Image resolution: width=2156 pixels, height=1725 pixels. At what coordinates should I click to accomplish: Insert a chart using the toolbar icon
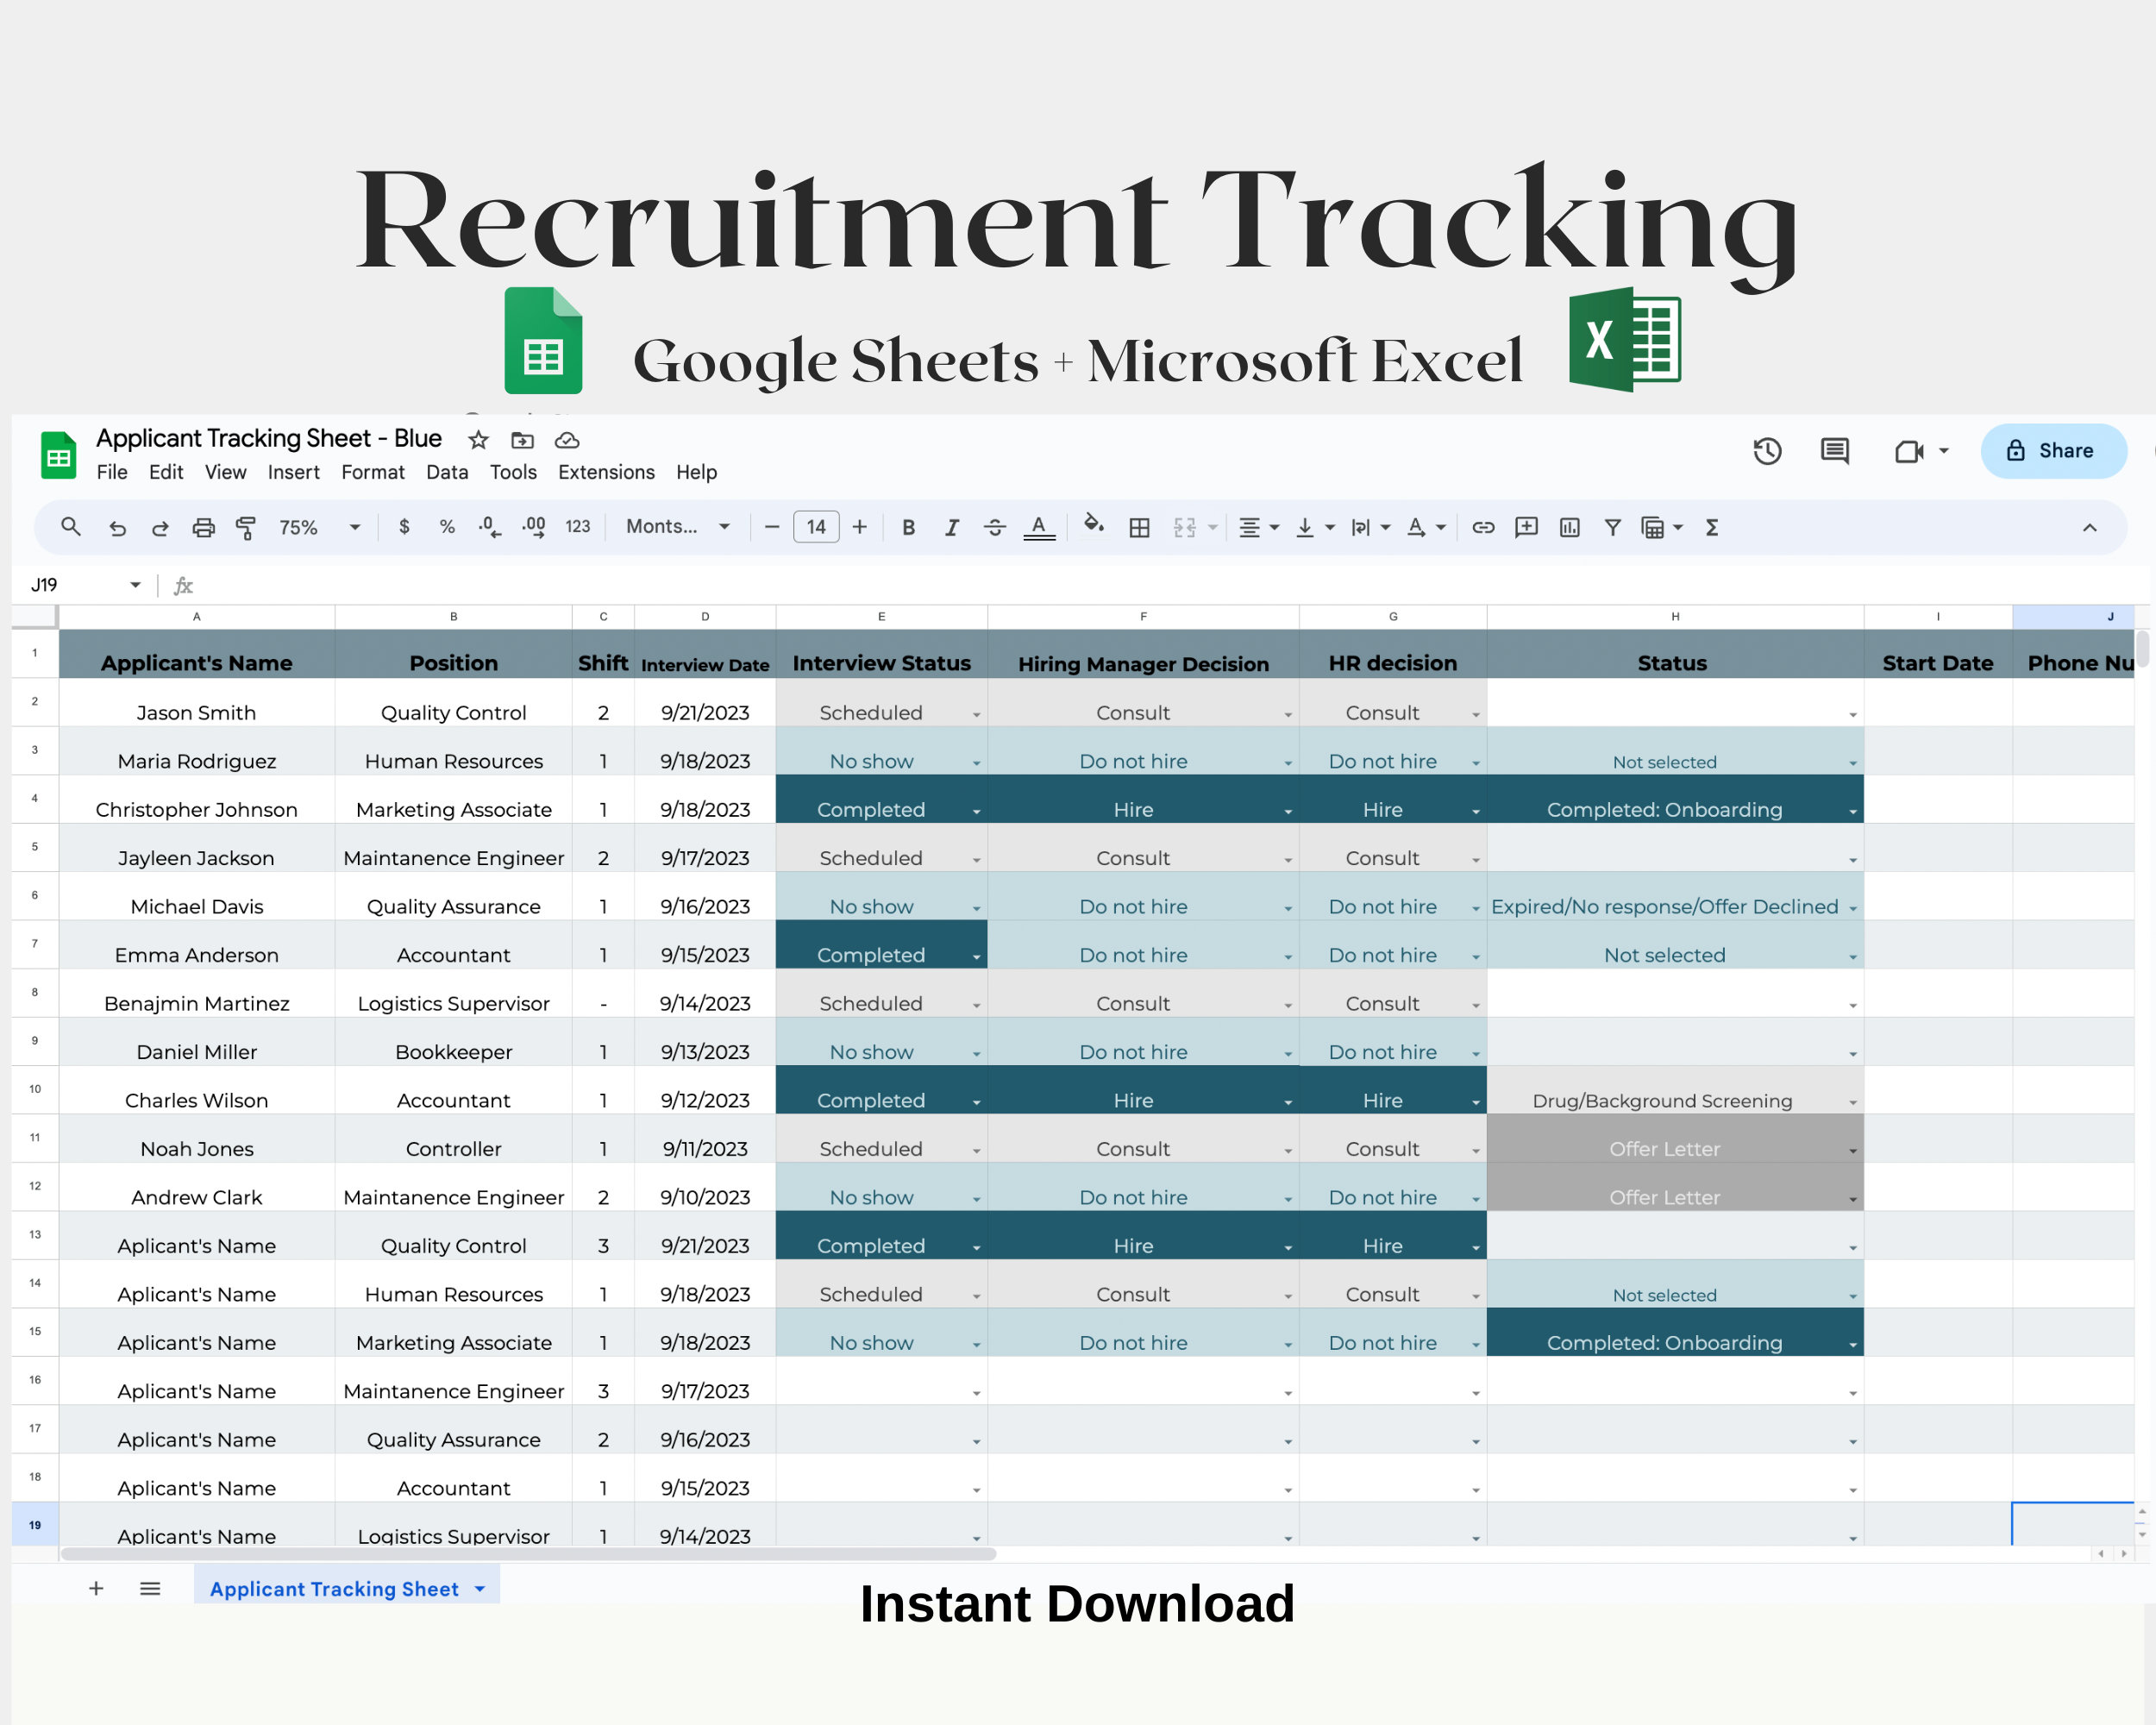tap(1569, 527)
